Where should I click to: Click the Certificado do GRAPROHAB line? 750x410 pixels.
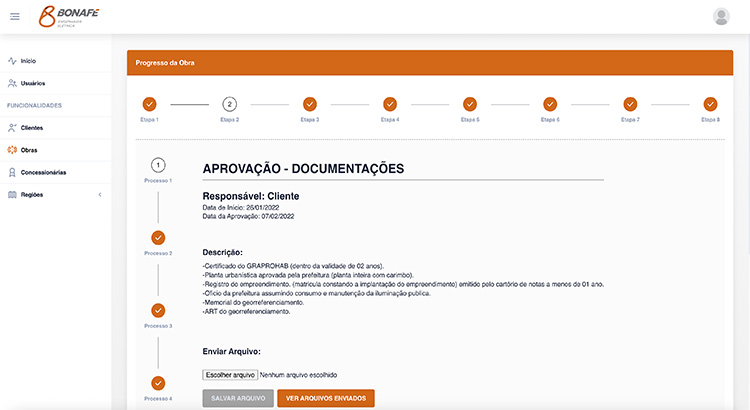(x=293, y=266)
